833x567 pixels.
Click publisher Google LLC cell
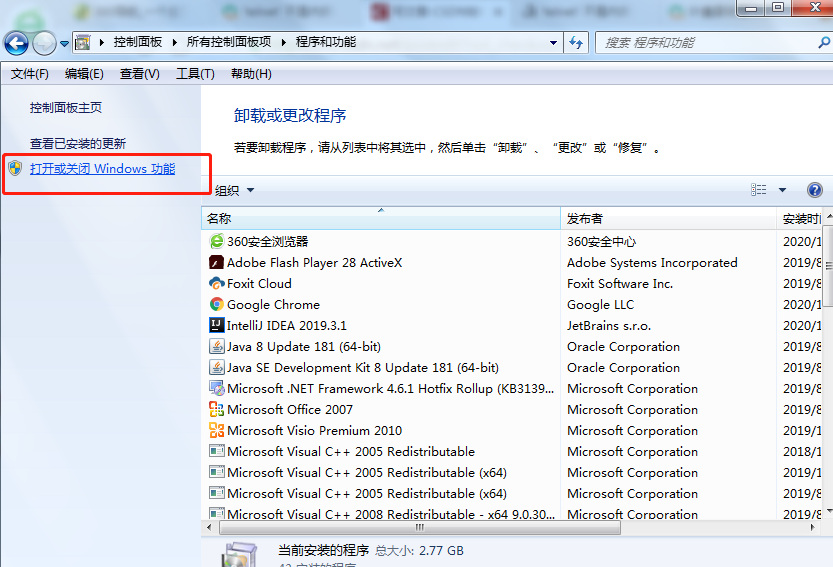click(x=600, y=304)
